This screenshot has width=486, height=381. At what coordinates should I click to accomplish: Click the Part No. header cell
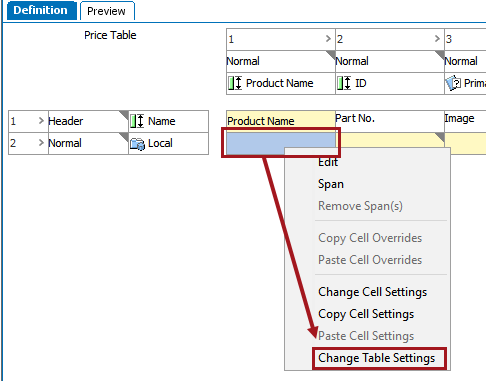pos(390,121)
